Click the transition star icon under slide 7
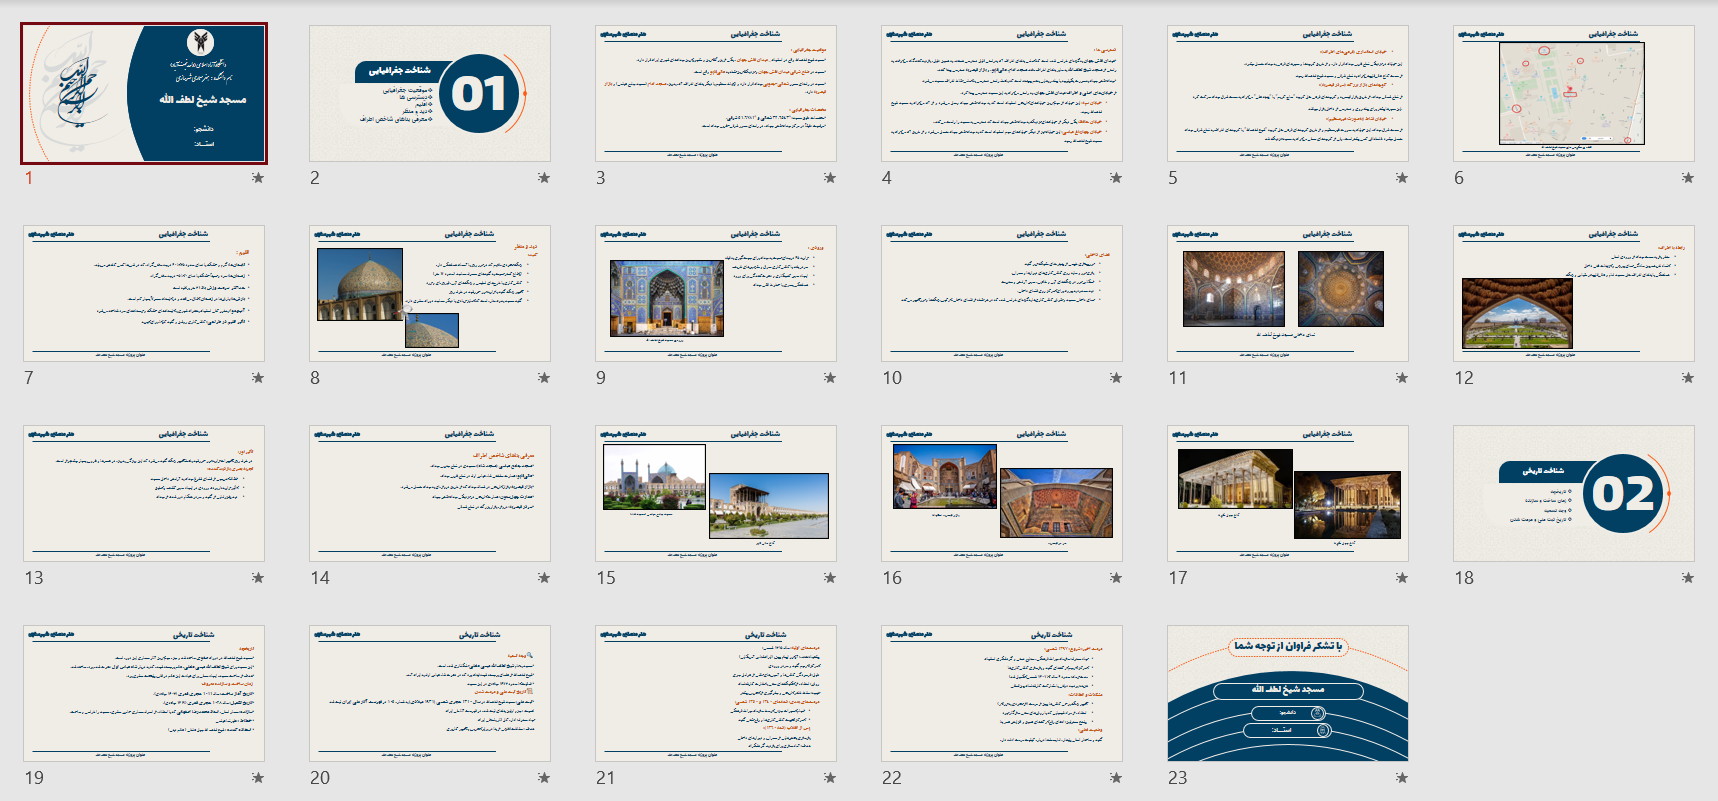Viewport: 1718px width, 801px height. click(258, 378)
